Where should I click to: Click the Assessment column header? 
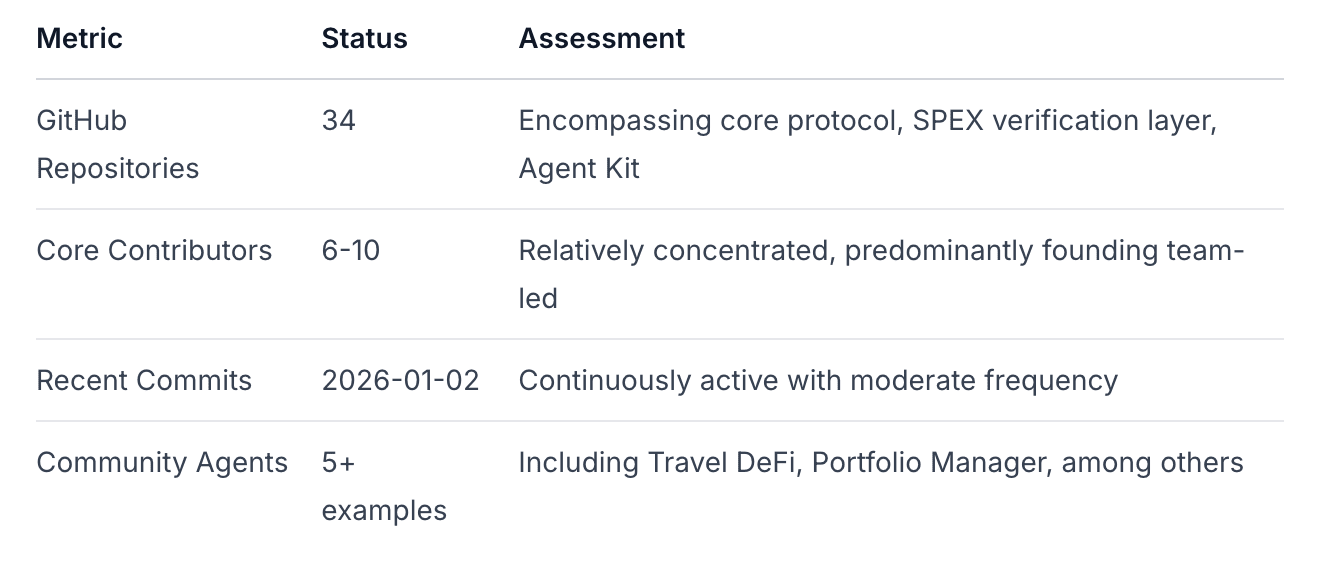(x=601, y=39)
